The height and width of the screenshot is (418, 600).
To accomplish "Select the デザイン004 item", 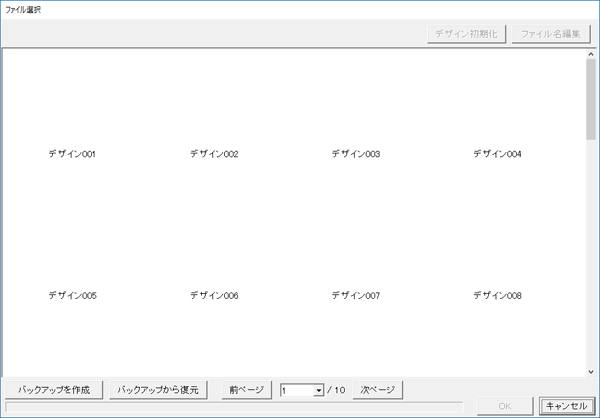I will coord(497,154).
